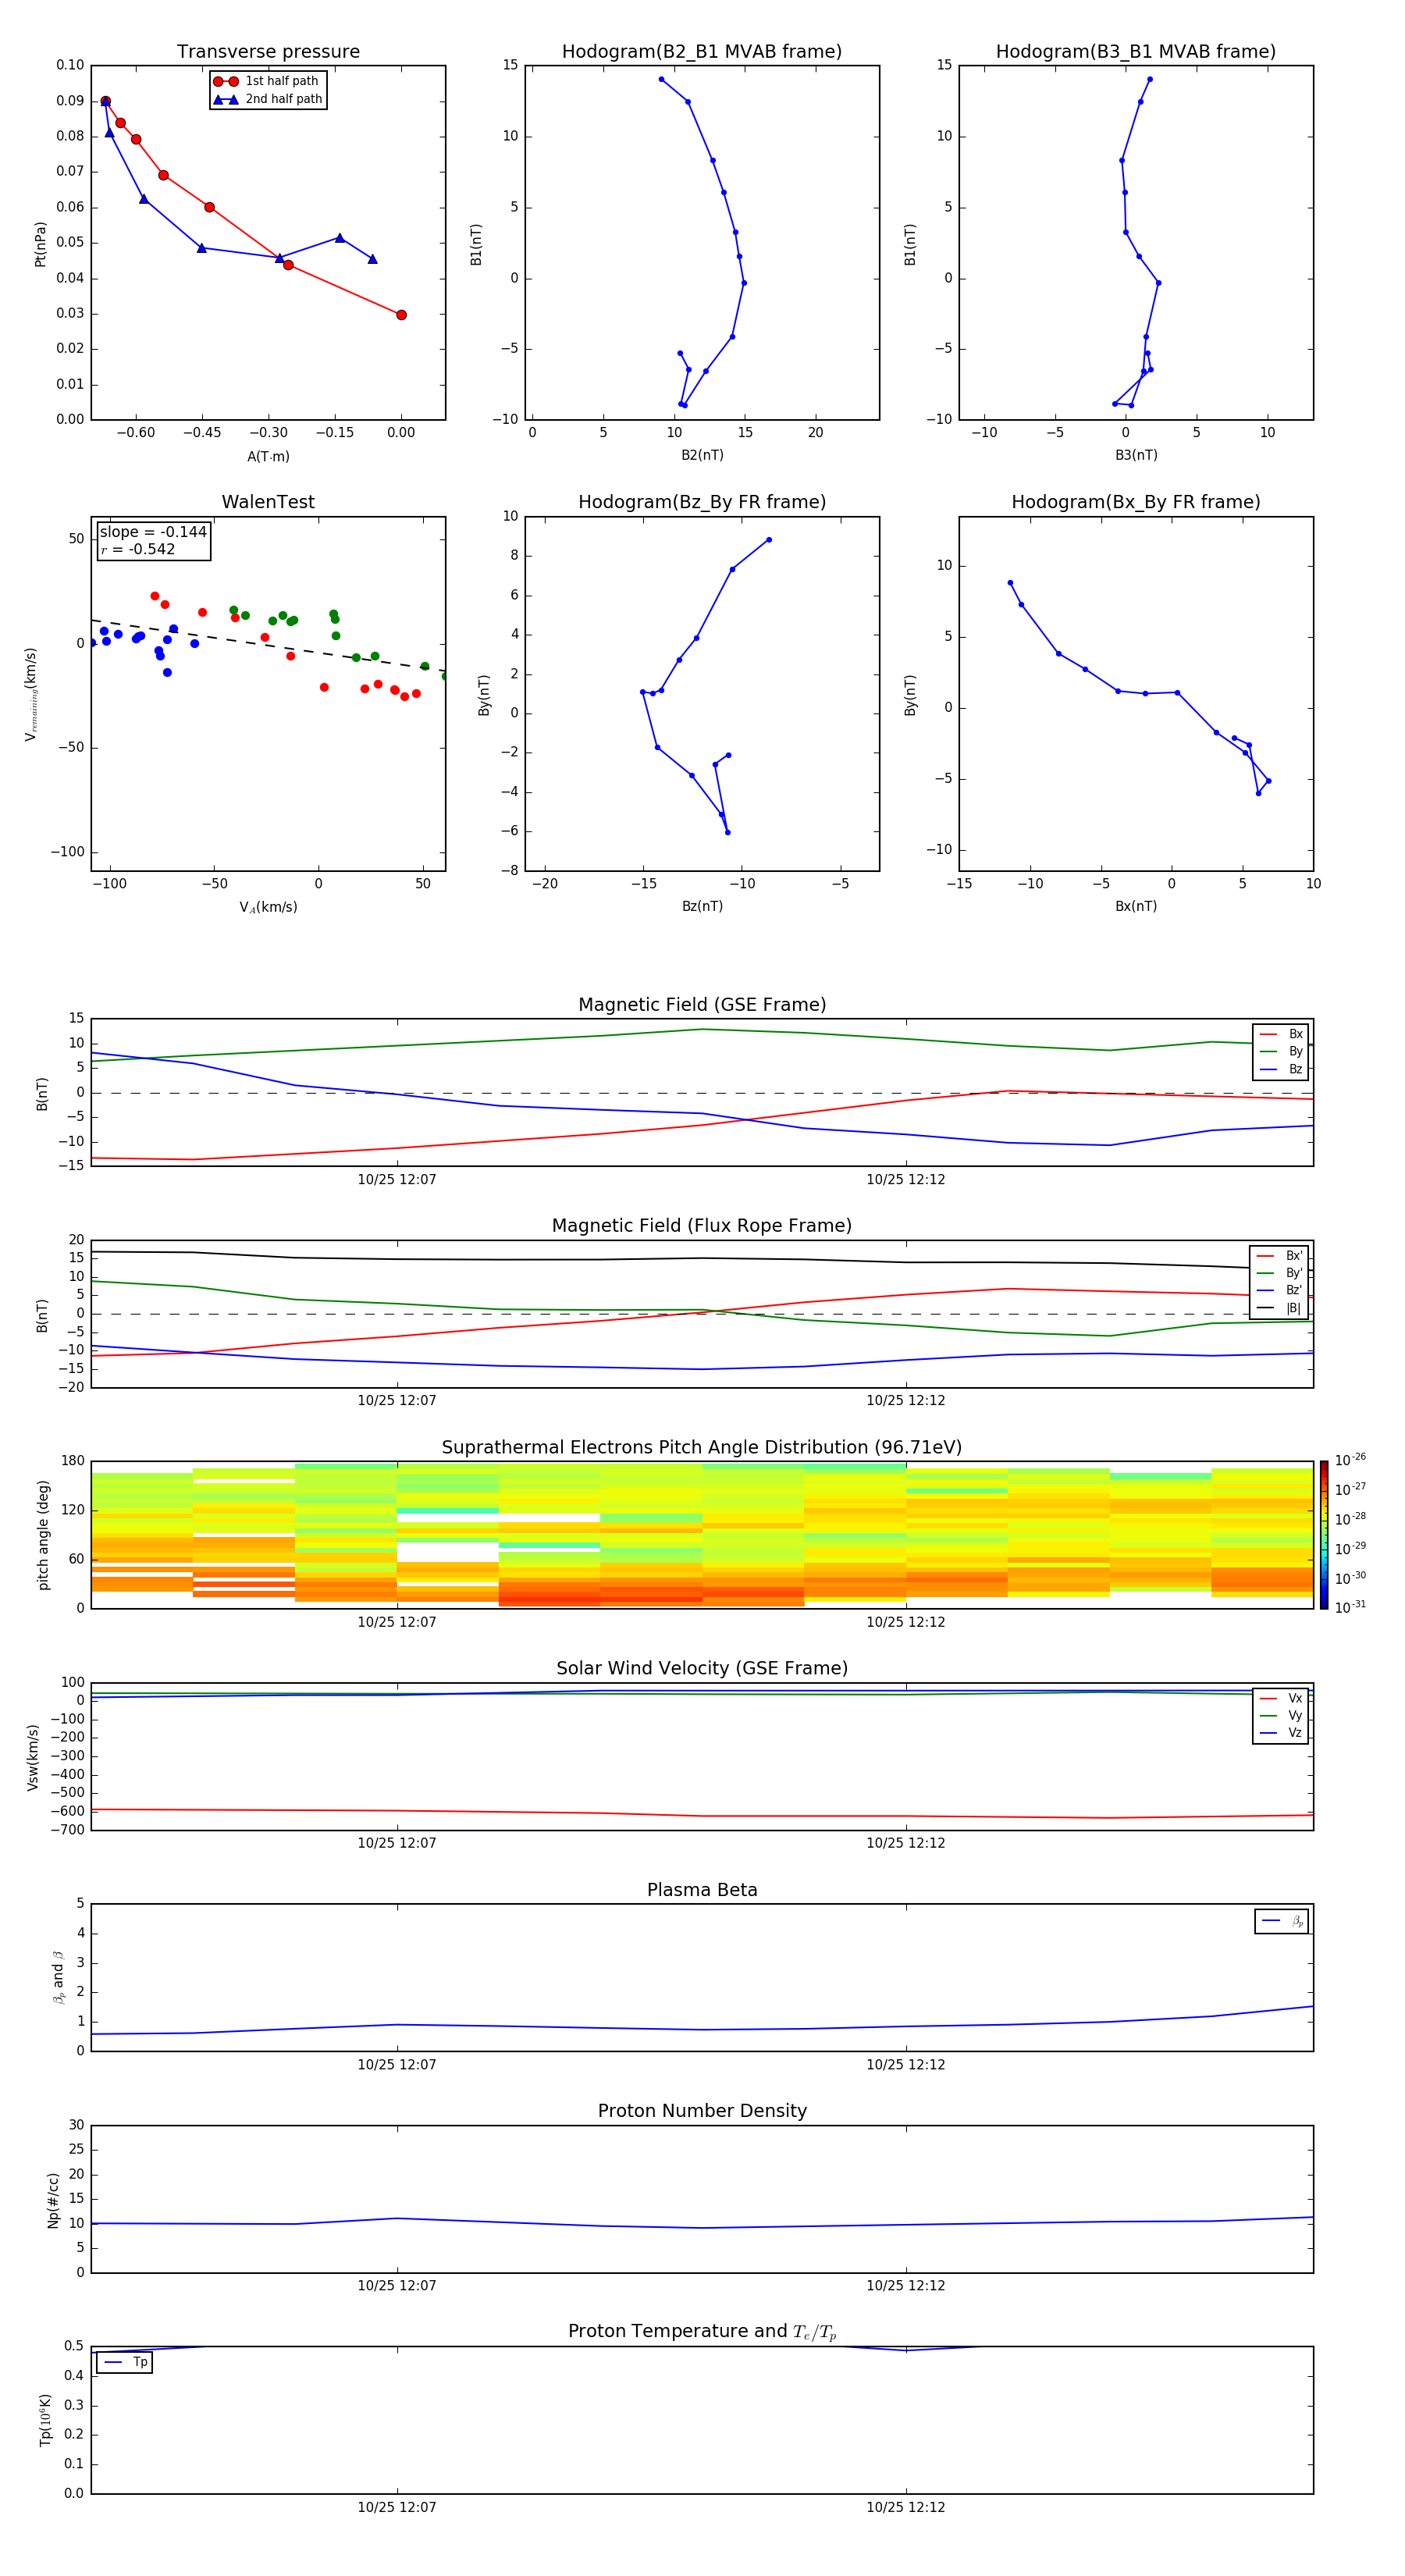Viewport: 1405px width, 2576px height.
Task: Click the 'Bx(nT)' x-axis label
Action: coord(1136,906)
